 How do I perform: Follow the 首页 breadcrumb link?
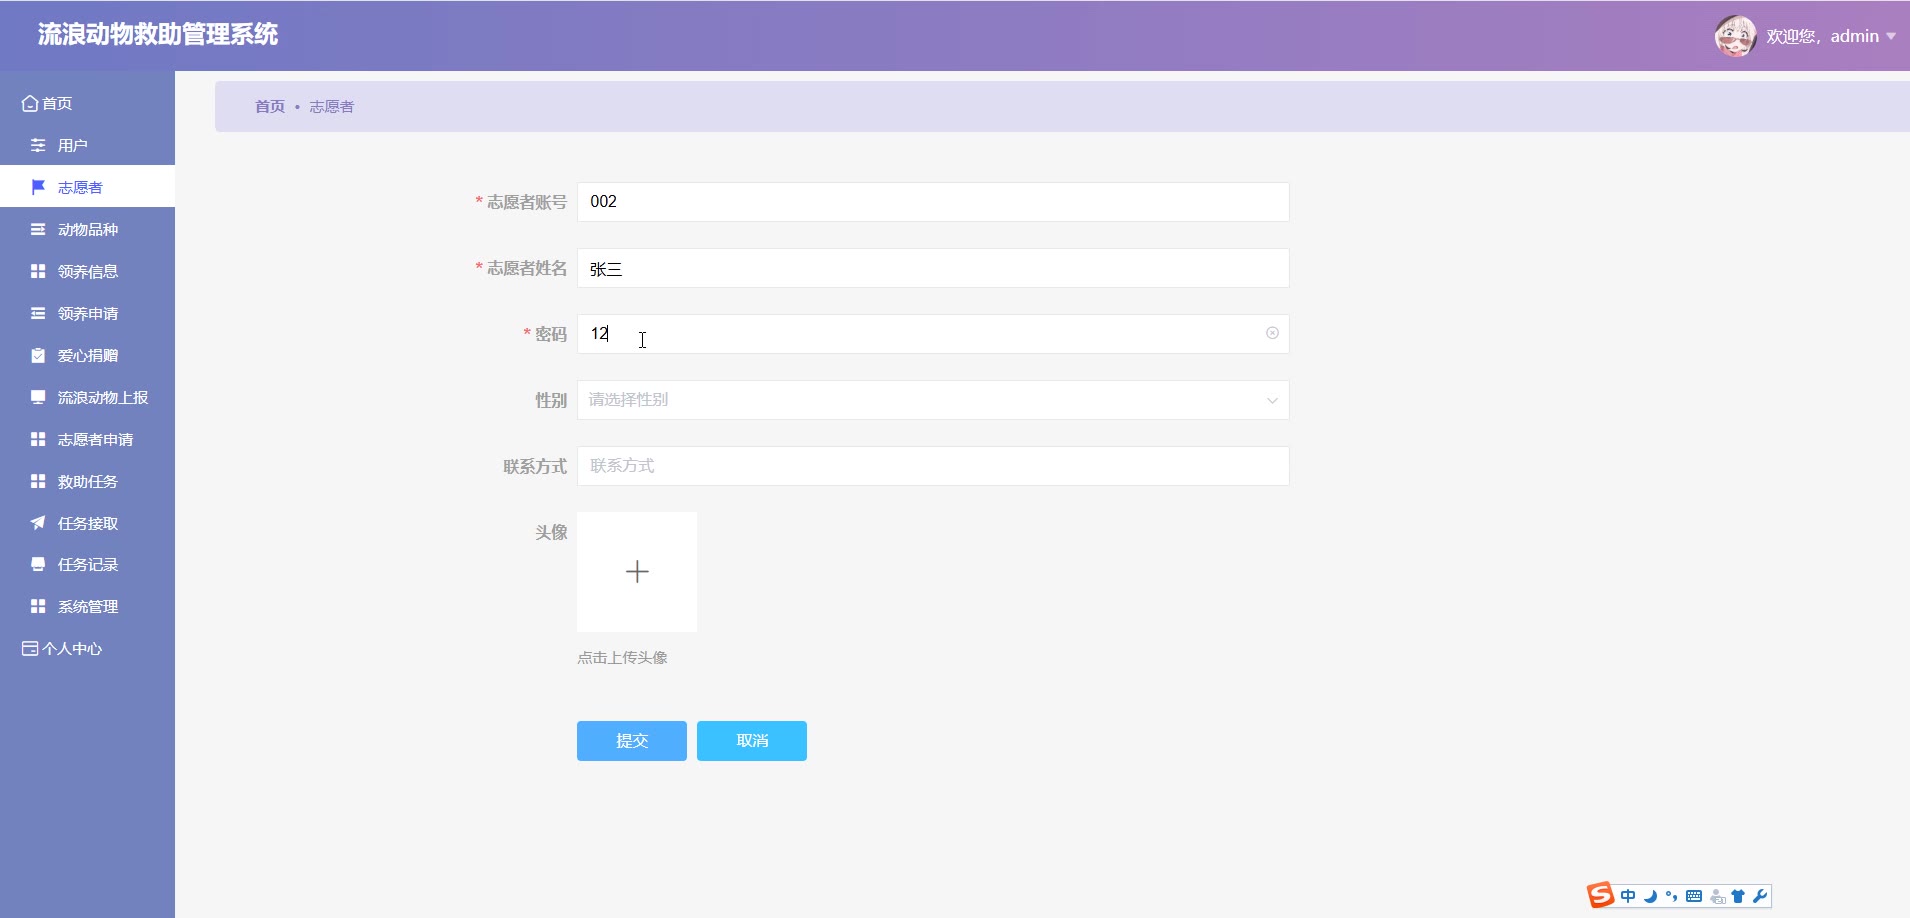[269, 107]
